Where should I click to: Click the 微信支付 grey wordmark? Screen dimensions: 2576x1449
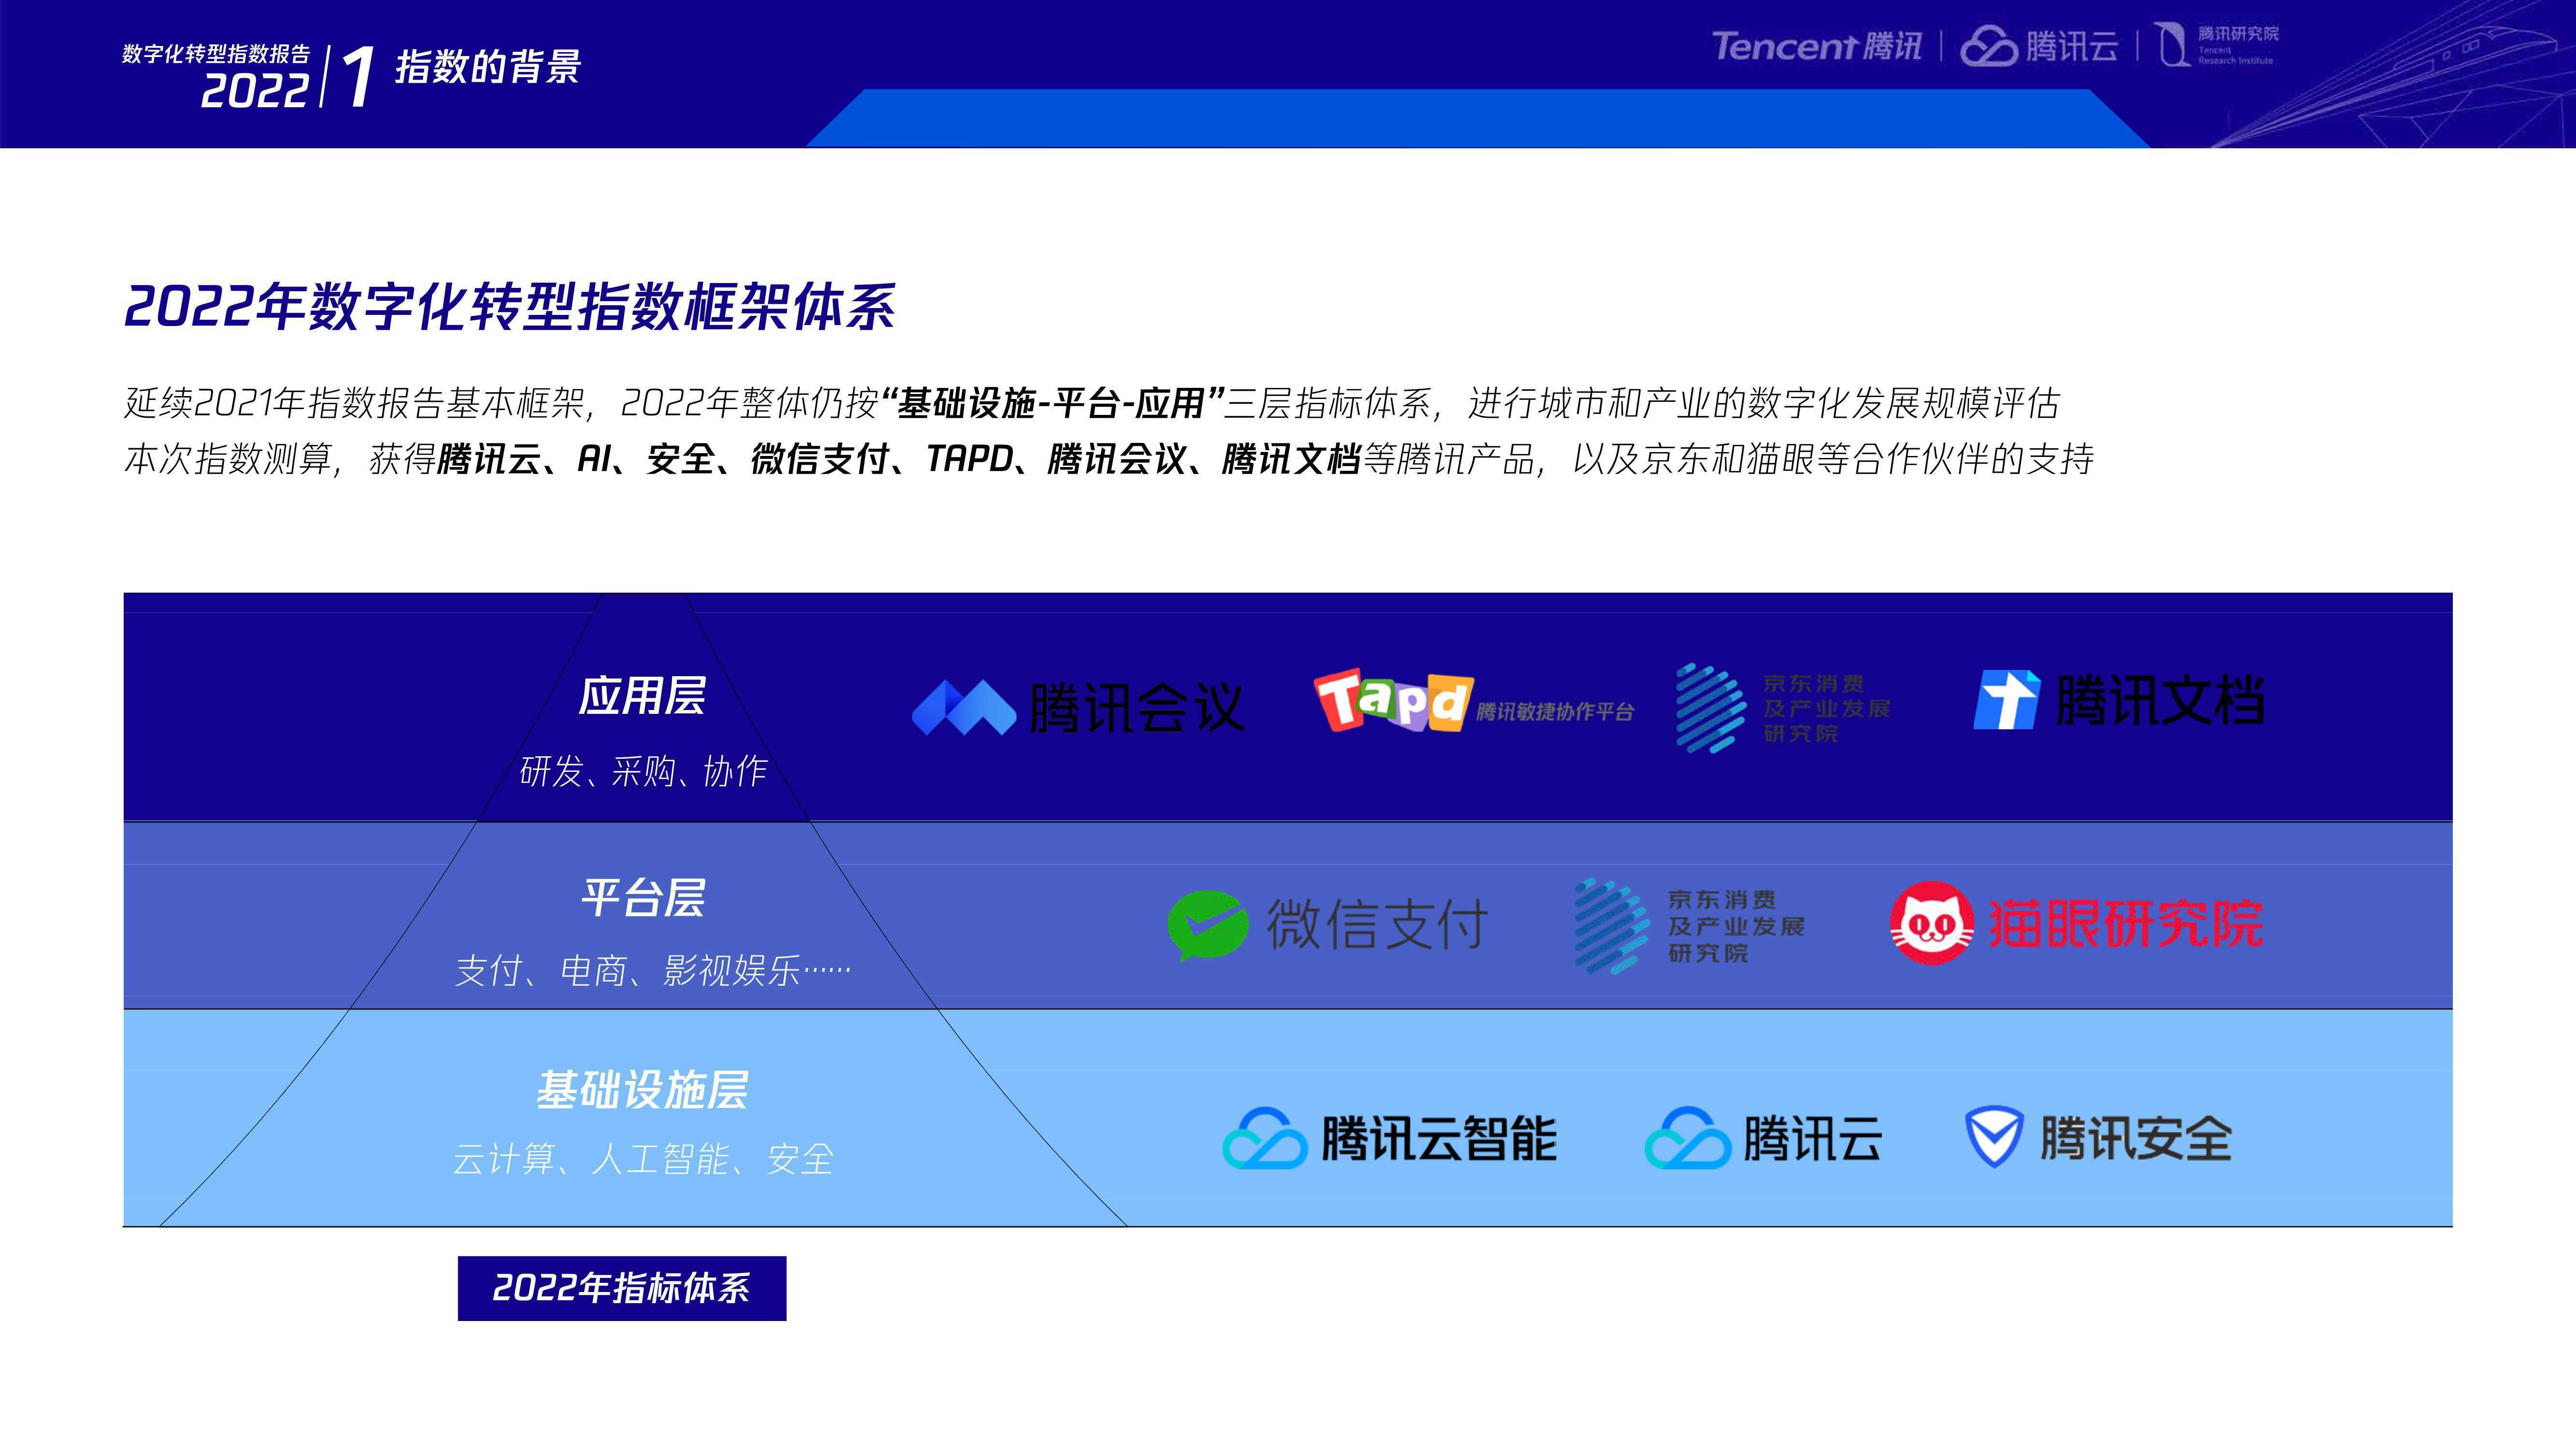click(1378, 924)
